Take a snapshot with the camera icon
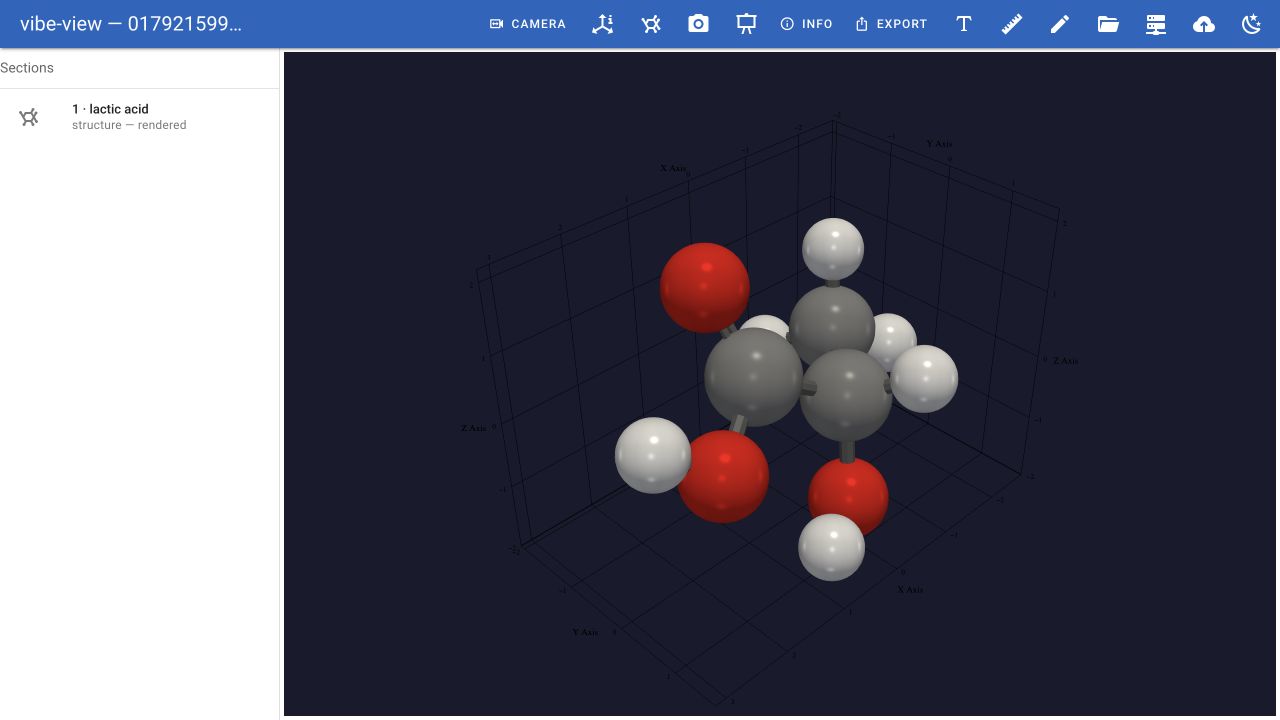 click(x=699, y=24)
